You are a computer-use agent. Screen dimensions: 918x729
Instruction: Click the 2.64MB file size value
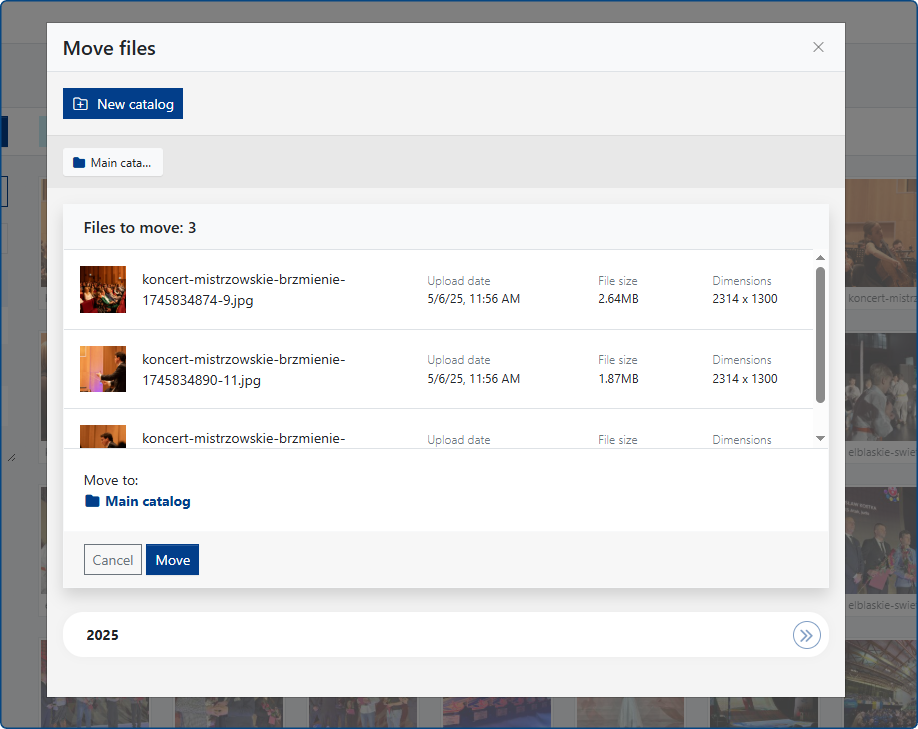coord(618,299)
